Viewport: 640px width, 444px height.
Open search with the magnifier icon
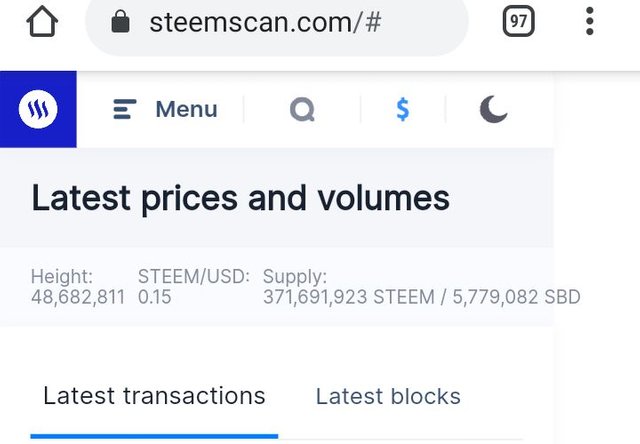302,109
